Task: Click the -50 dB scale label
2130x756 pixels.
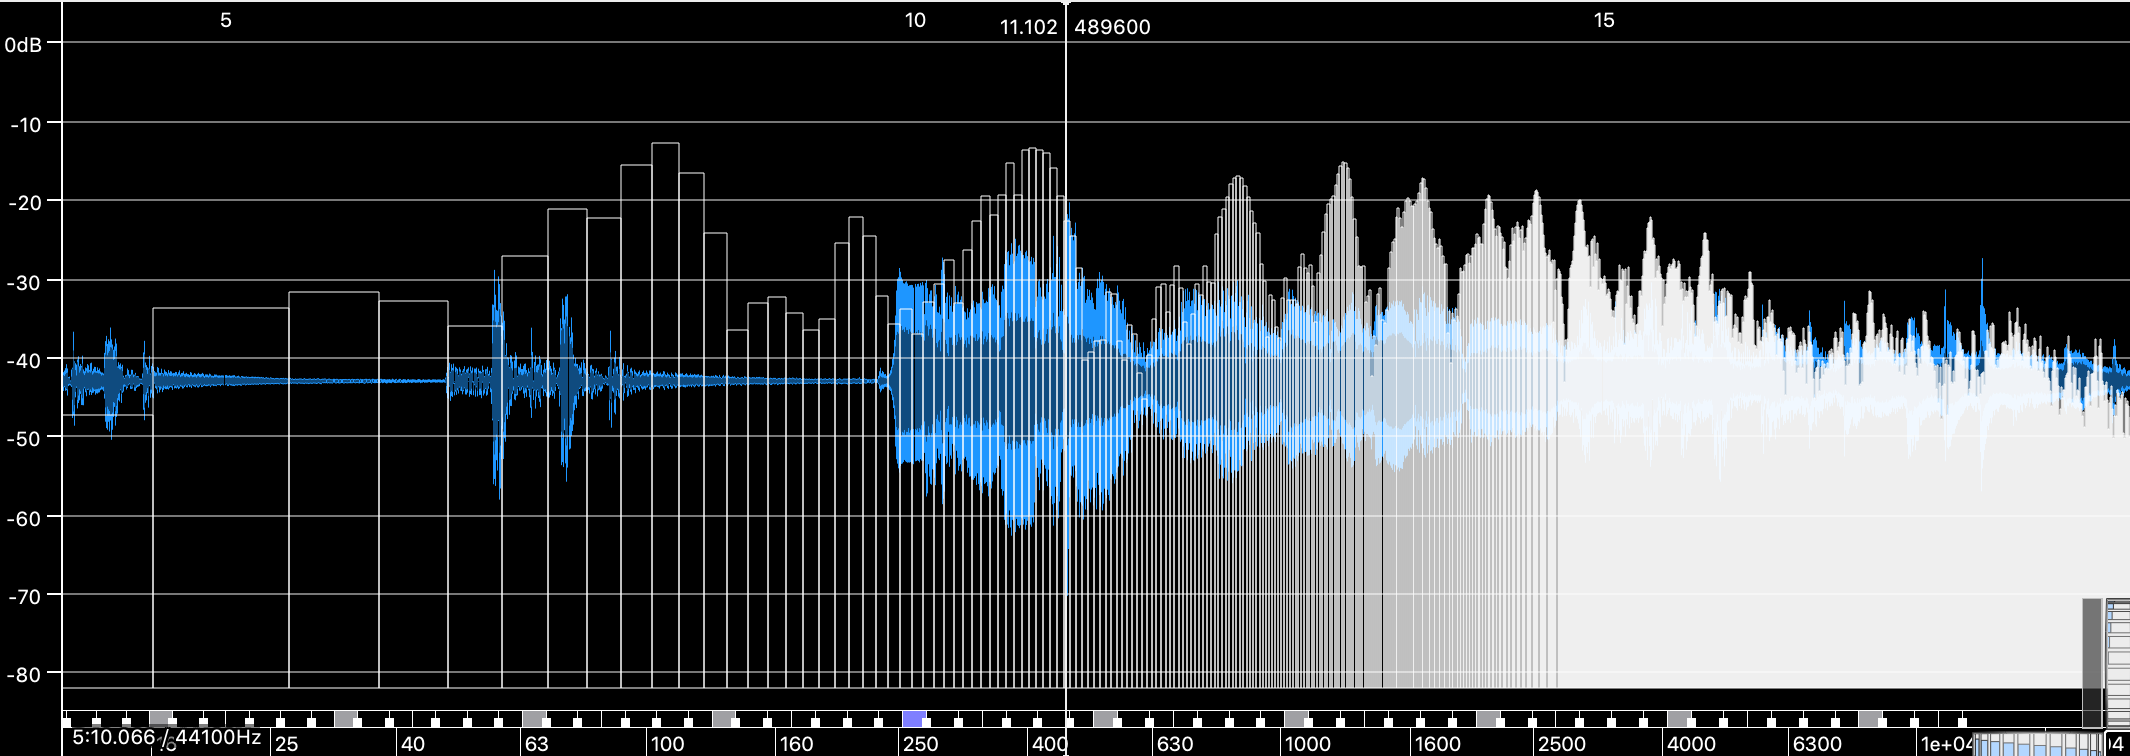Action: click(x=25, y=438)
